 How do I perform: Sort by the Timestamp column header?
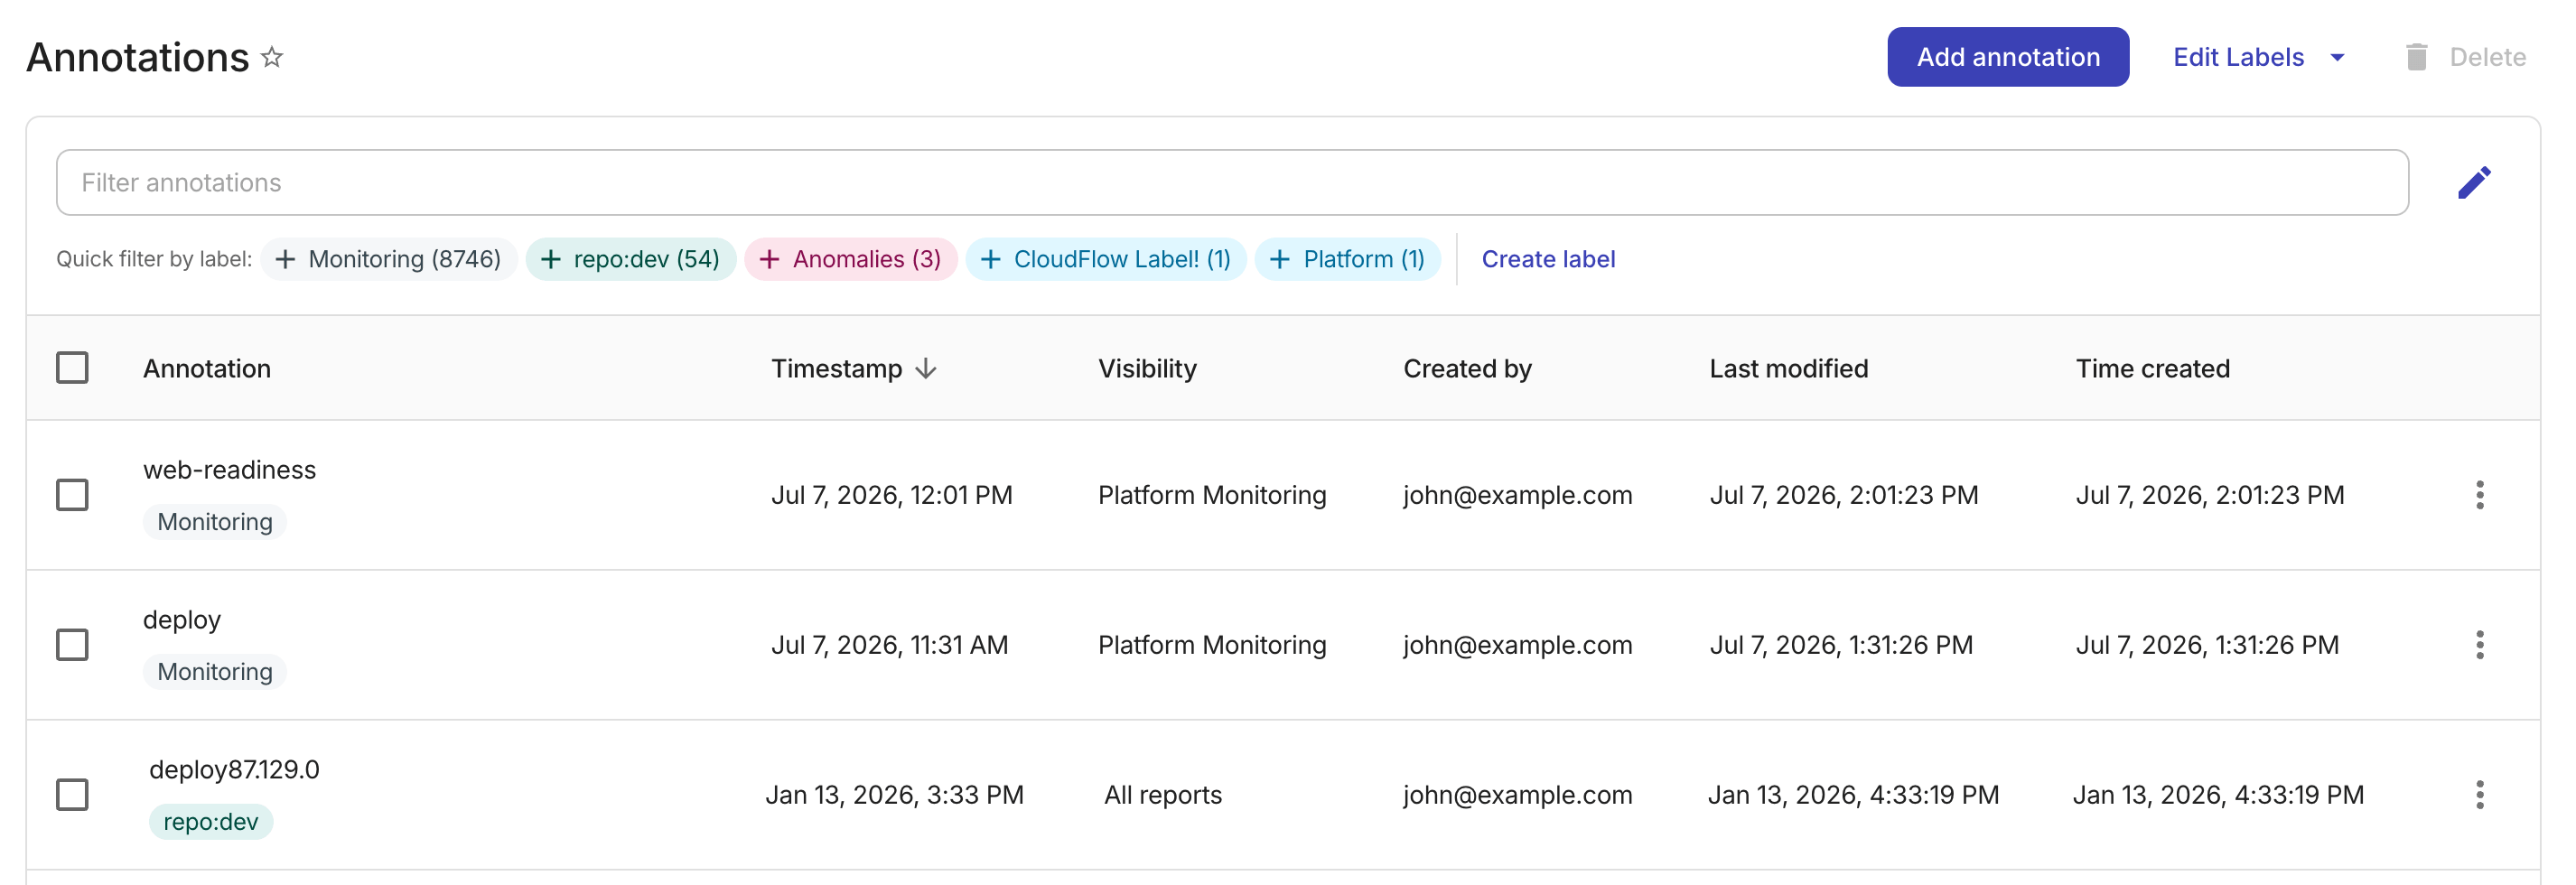[x=836, y=369]
